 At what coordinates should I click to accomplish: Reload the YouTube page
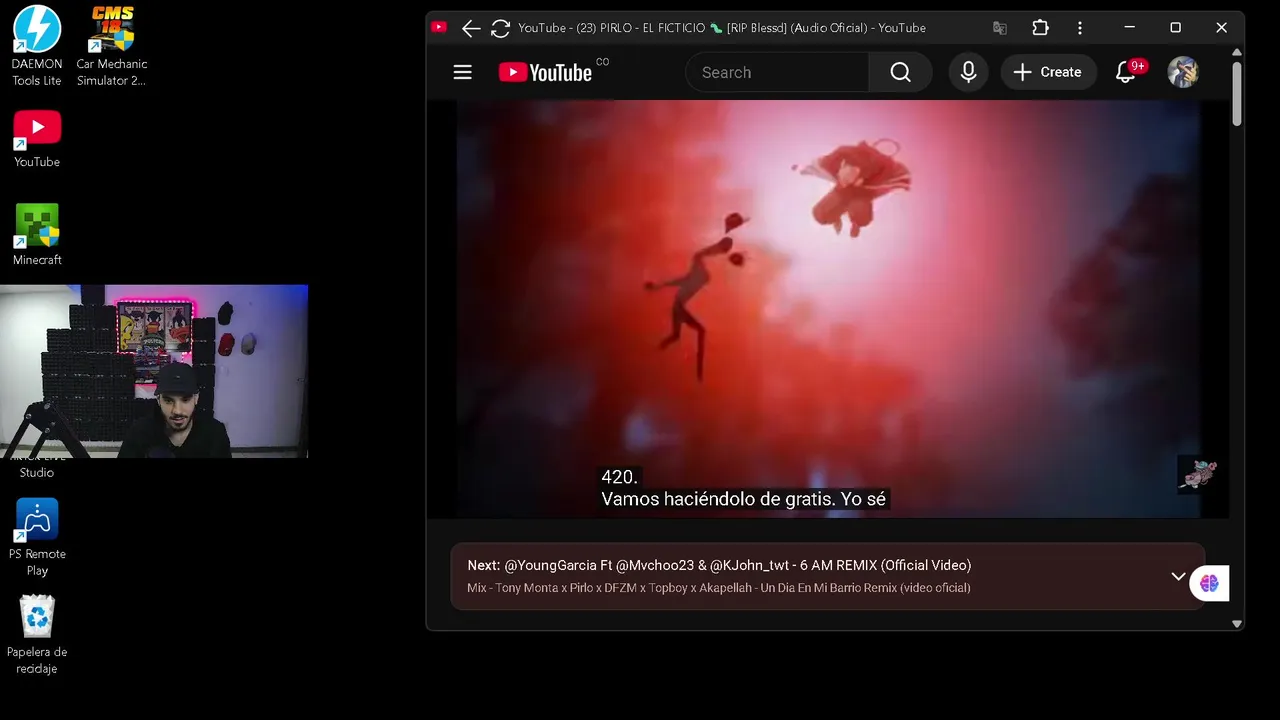click(x=501, y=28)
